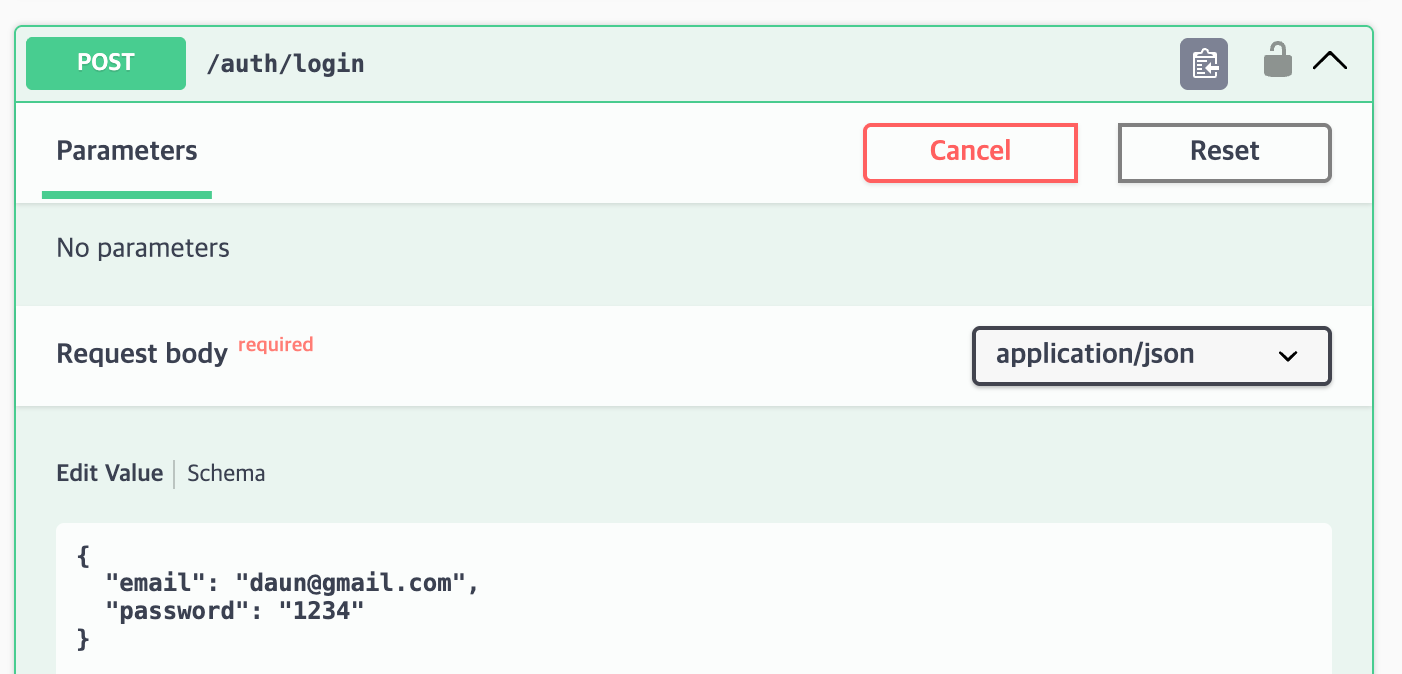This screenshot has width=1402, height=674.
Task: Click the green POST method badge
Action: pos(106,63)
